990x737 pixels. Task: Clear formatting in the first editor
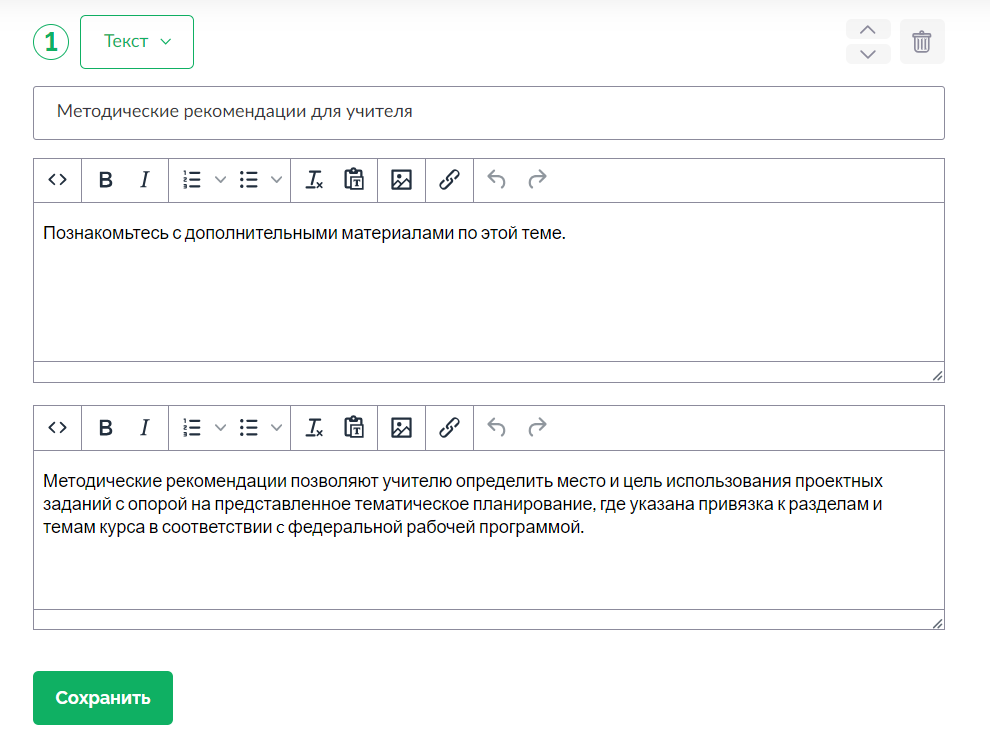point(314,180)
